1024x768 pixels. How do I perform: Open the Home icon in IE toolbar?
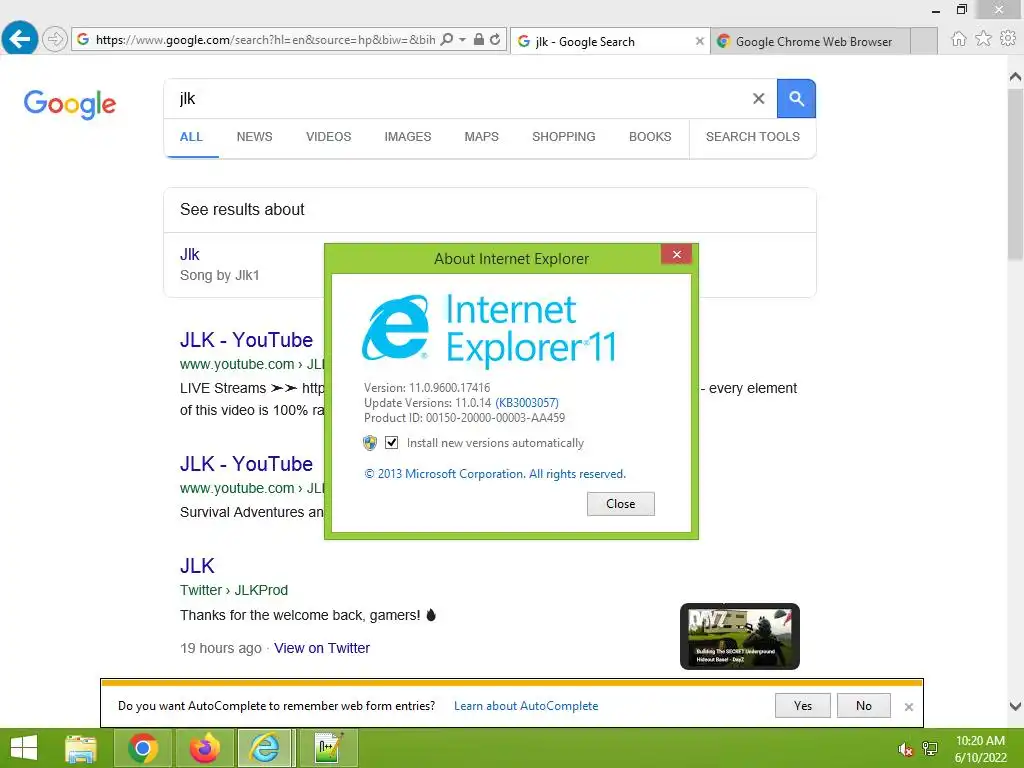pyautogui.click(x=958, y=39)
